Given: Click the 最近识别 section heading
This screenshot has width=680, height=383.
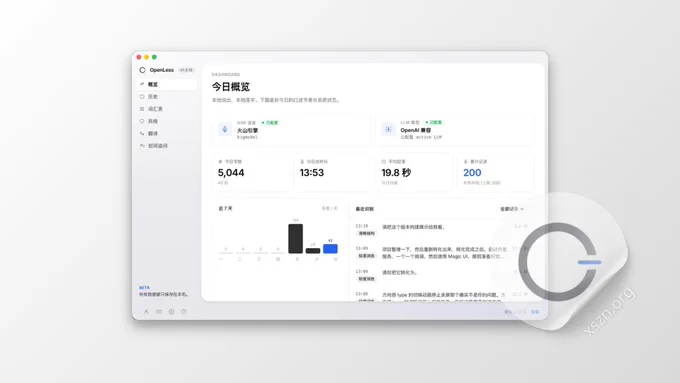Looking at the screenshot, I should tap(365, 209).
